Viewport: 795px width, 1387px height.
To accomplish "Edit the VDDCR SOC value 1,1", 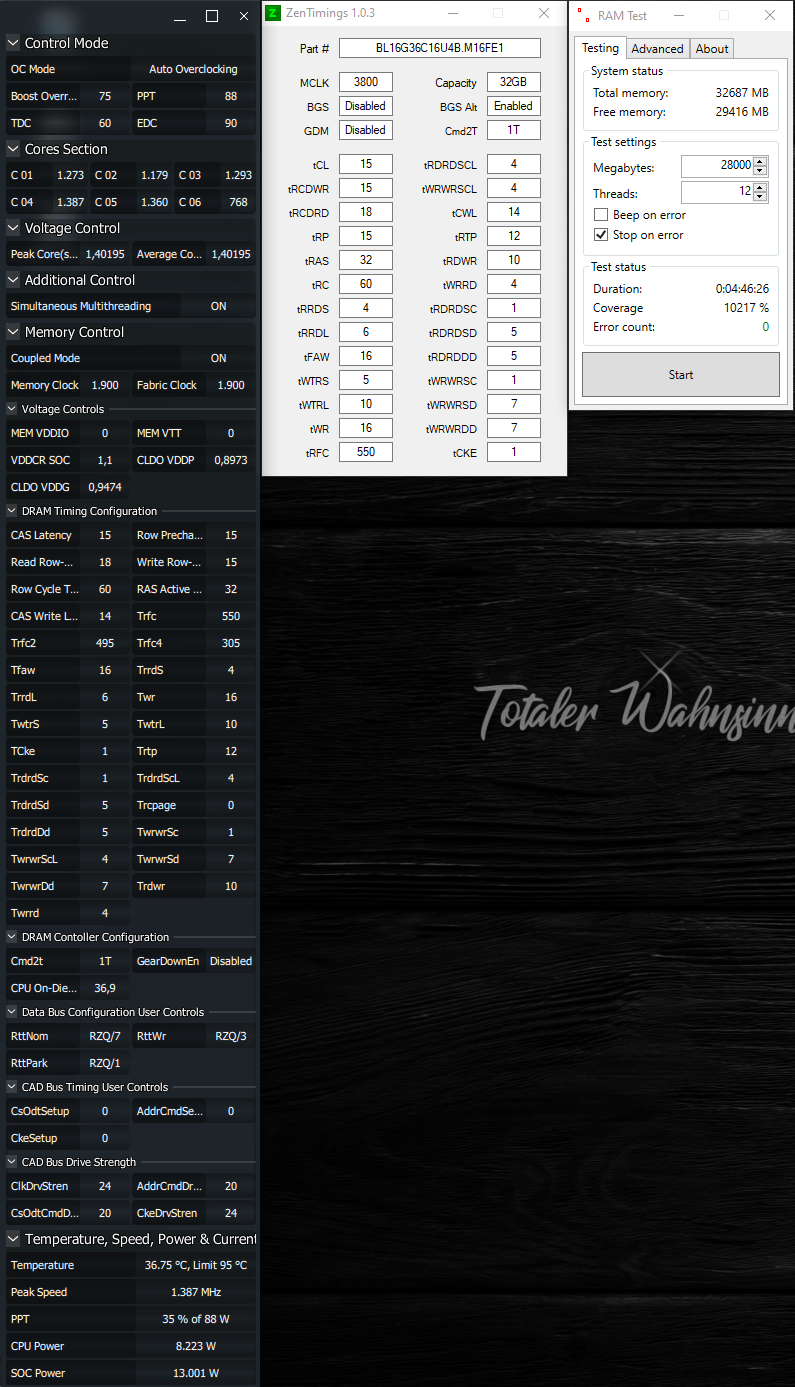I will (105, 460).
